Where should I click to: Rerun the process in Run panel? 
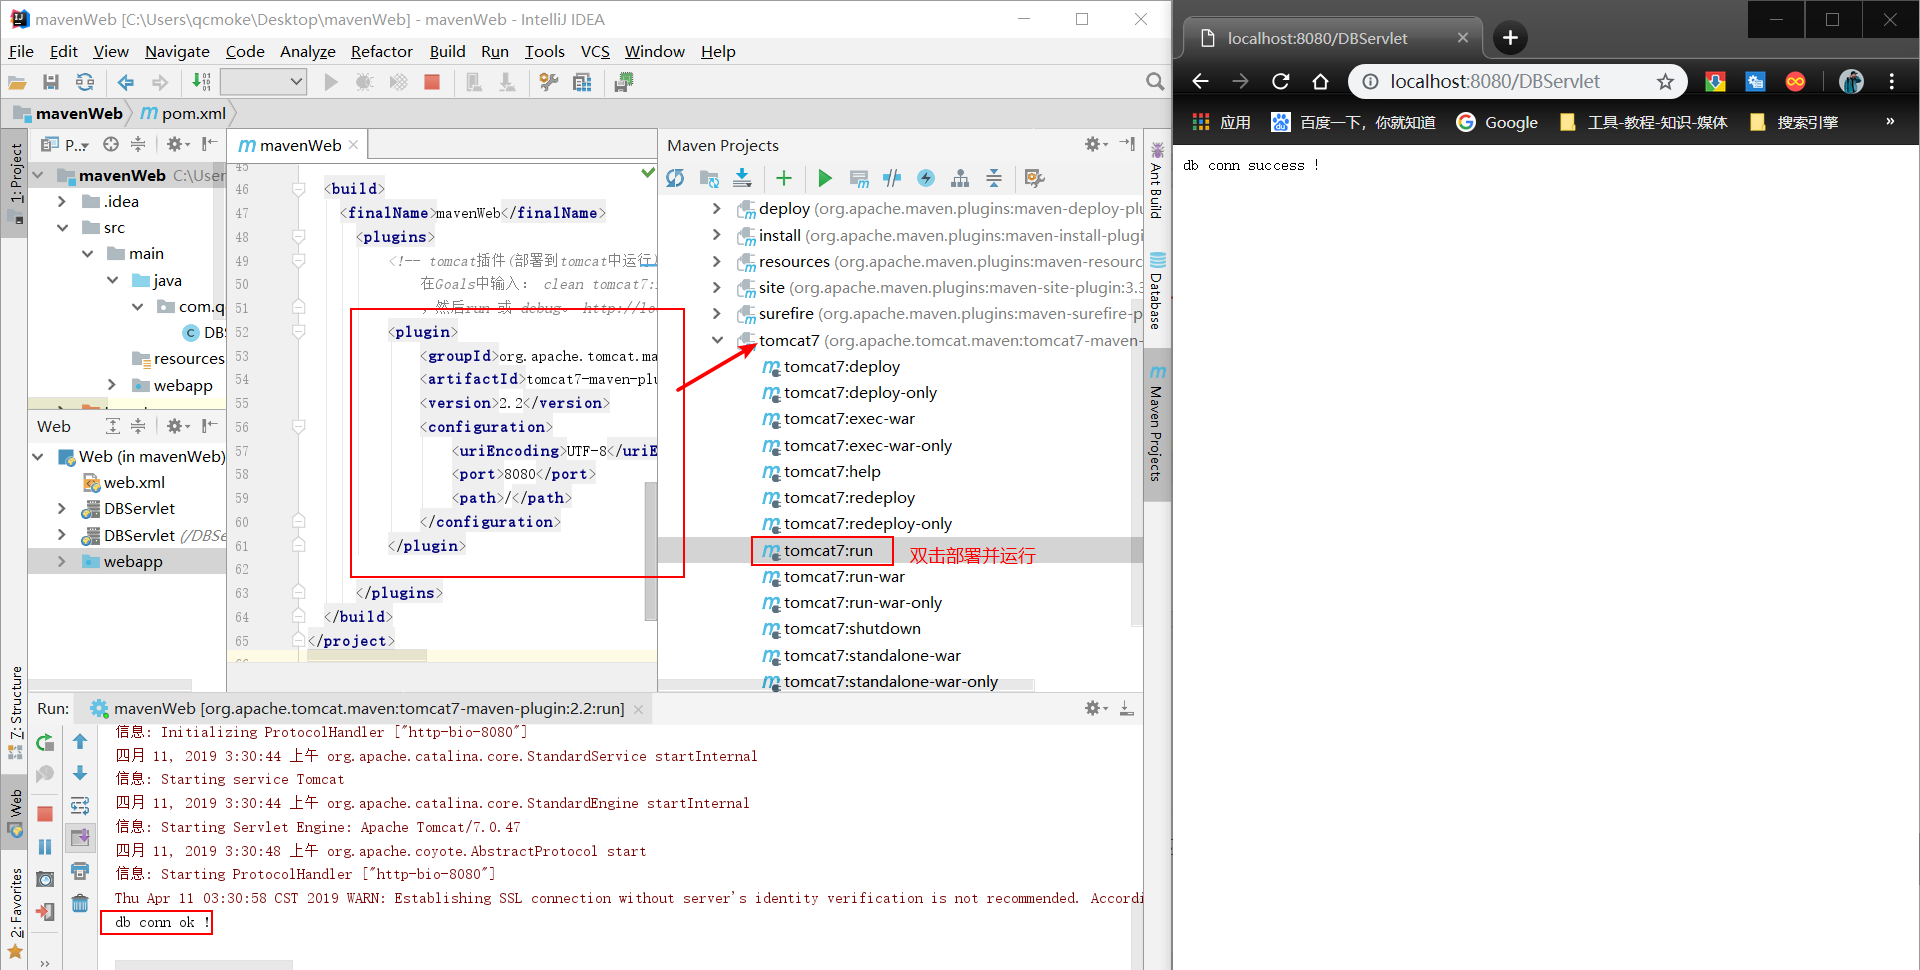[45, 742]
